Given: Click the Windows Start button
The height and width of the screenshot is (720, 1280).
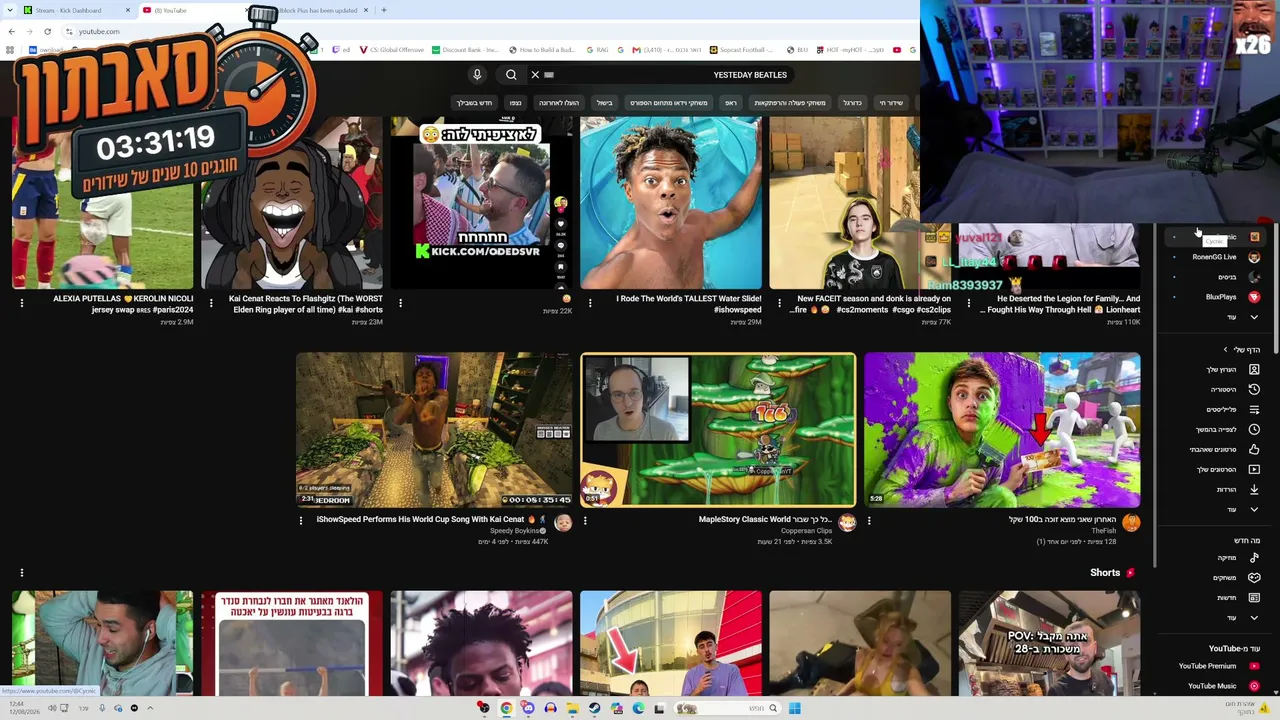Looking at the screenshot, I should pos(794,709).
